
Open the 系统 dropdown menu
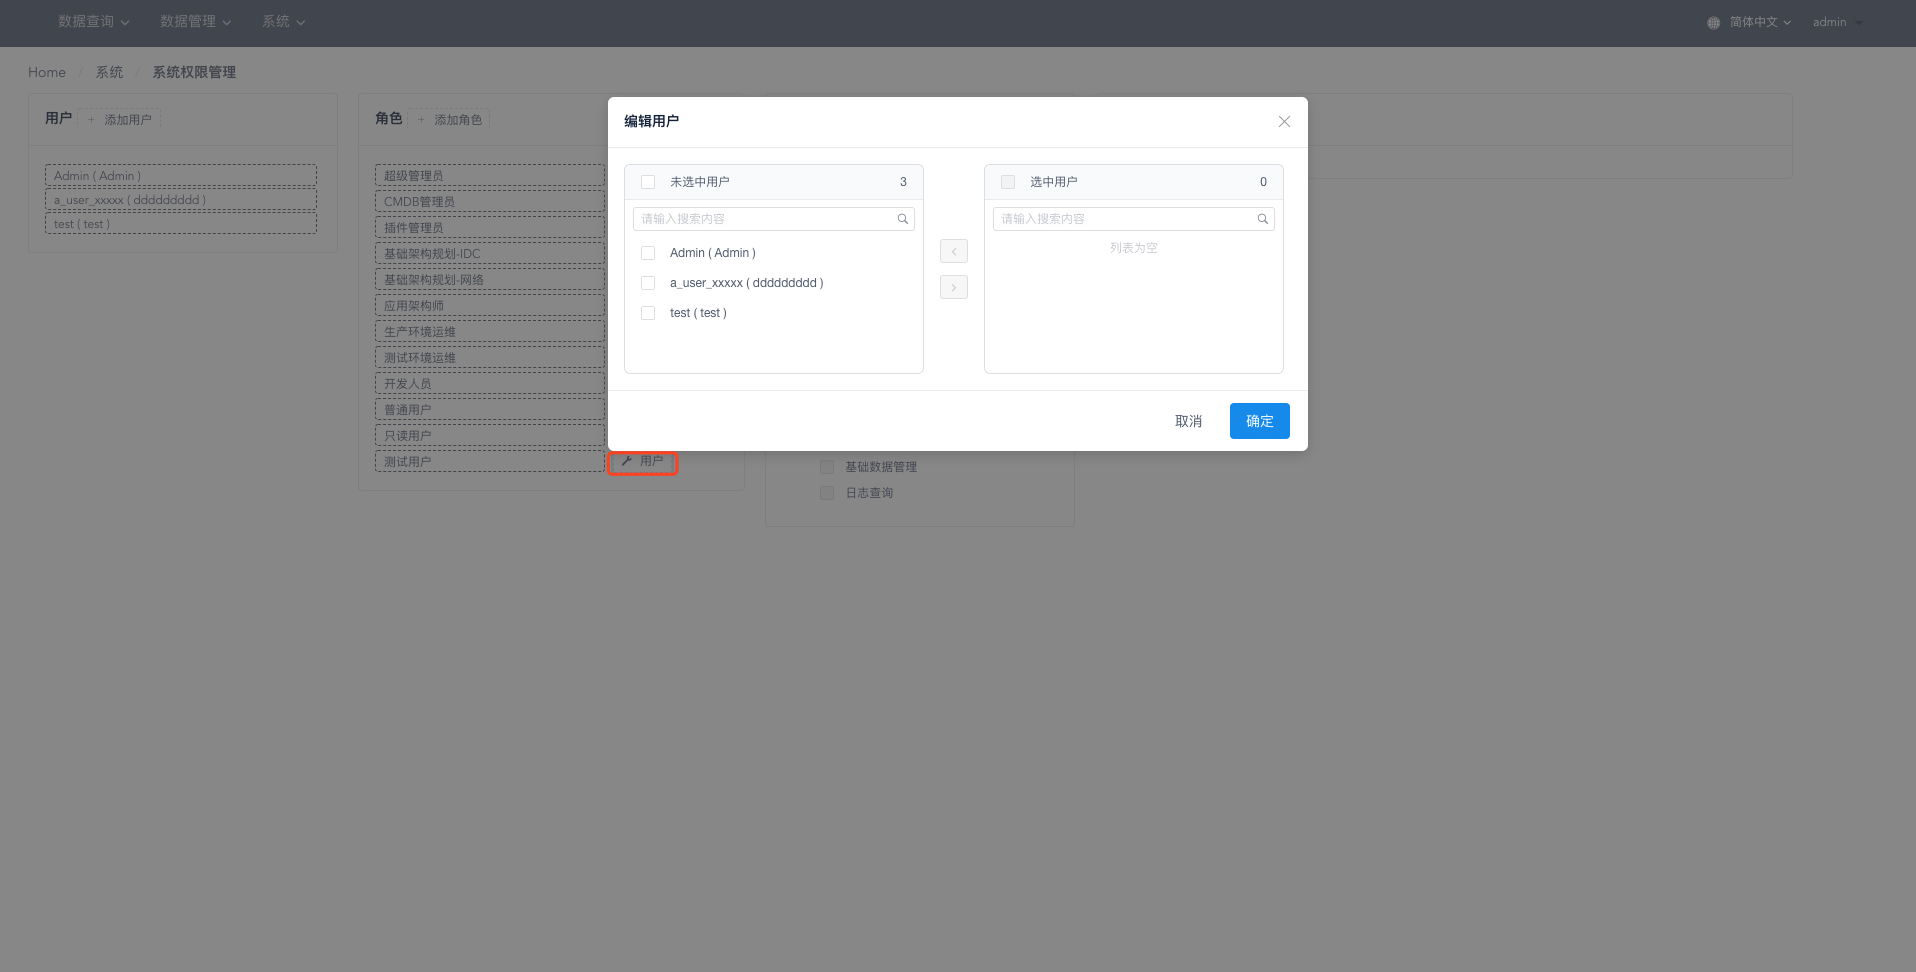[x=284, y=22]
